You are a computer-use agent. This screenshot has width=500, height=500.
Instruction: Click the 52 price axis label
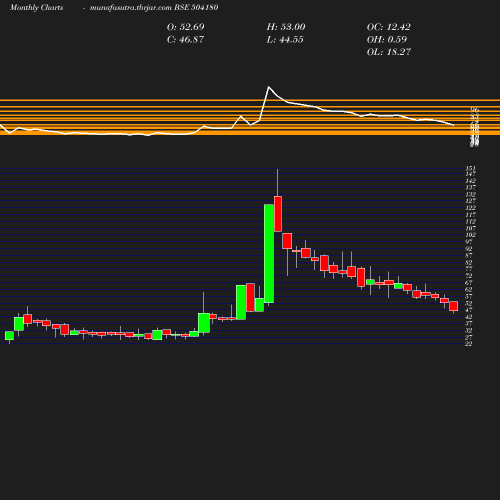click(469, 303)
